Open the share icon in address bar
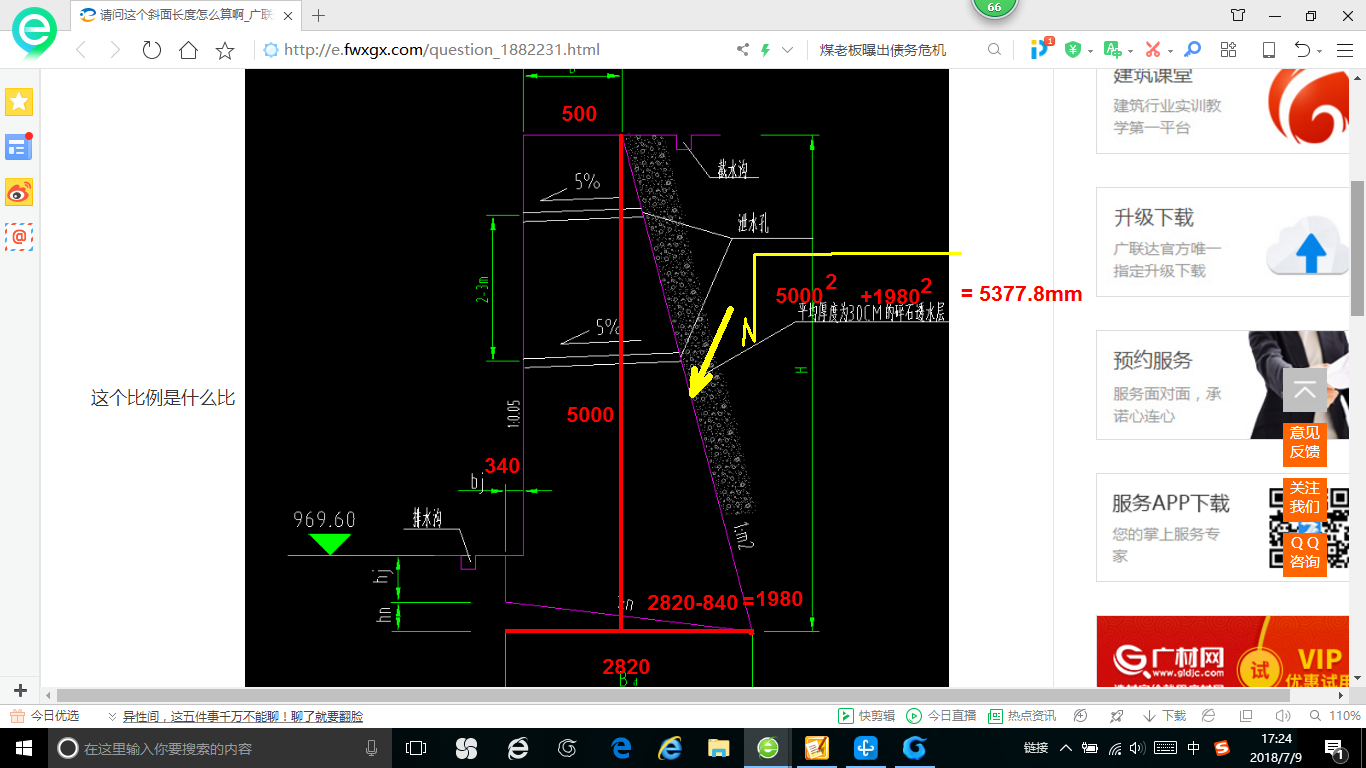This screenshot has width=1366, height=768. [x=742, y=49]
